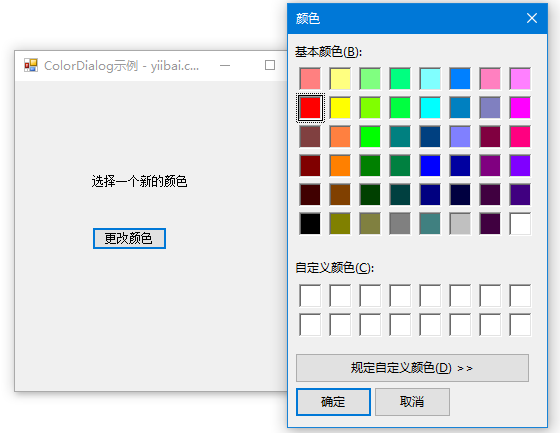This screenshot has height=433, width=560.
Task: Choose the white basic color swatch
Action: click(520, 224)
